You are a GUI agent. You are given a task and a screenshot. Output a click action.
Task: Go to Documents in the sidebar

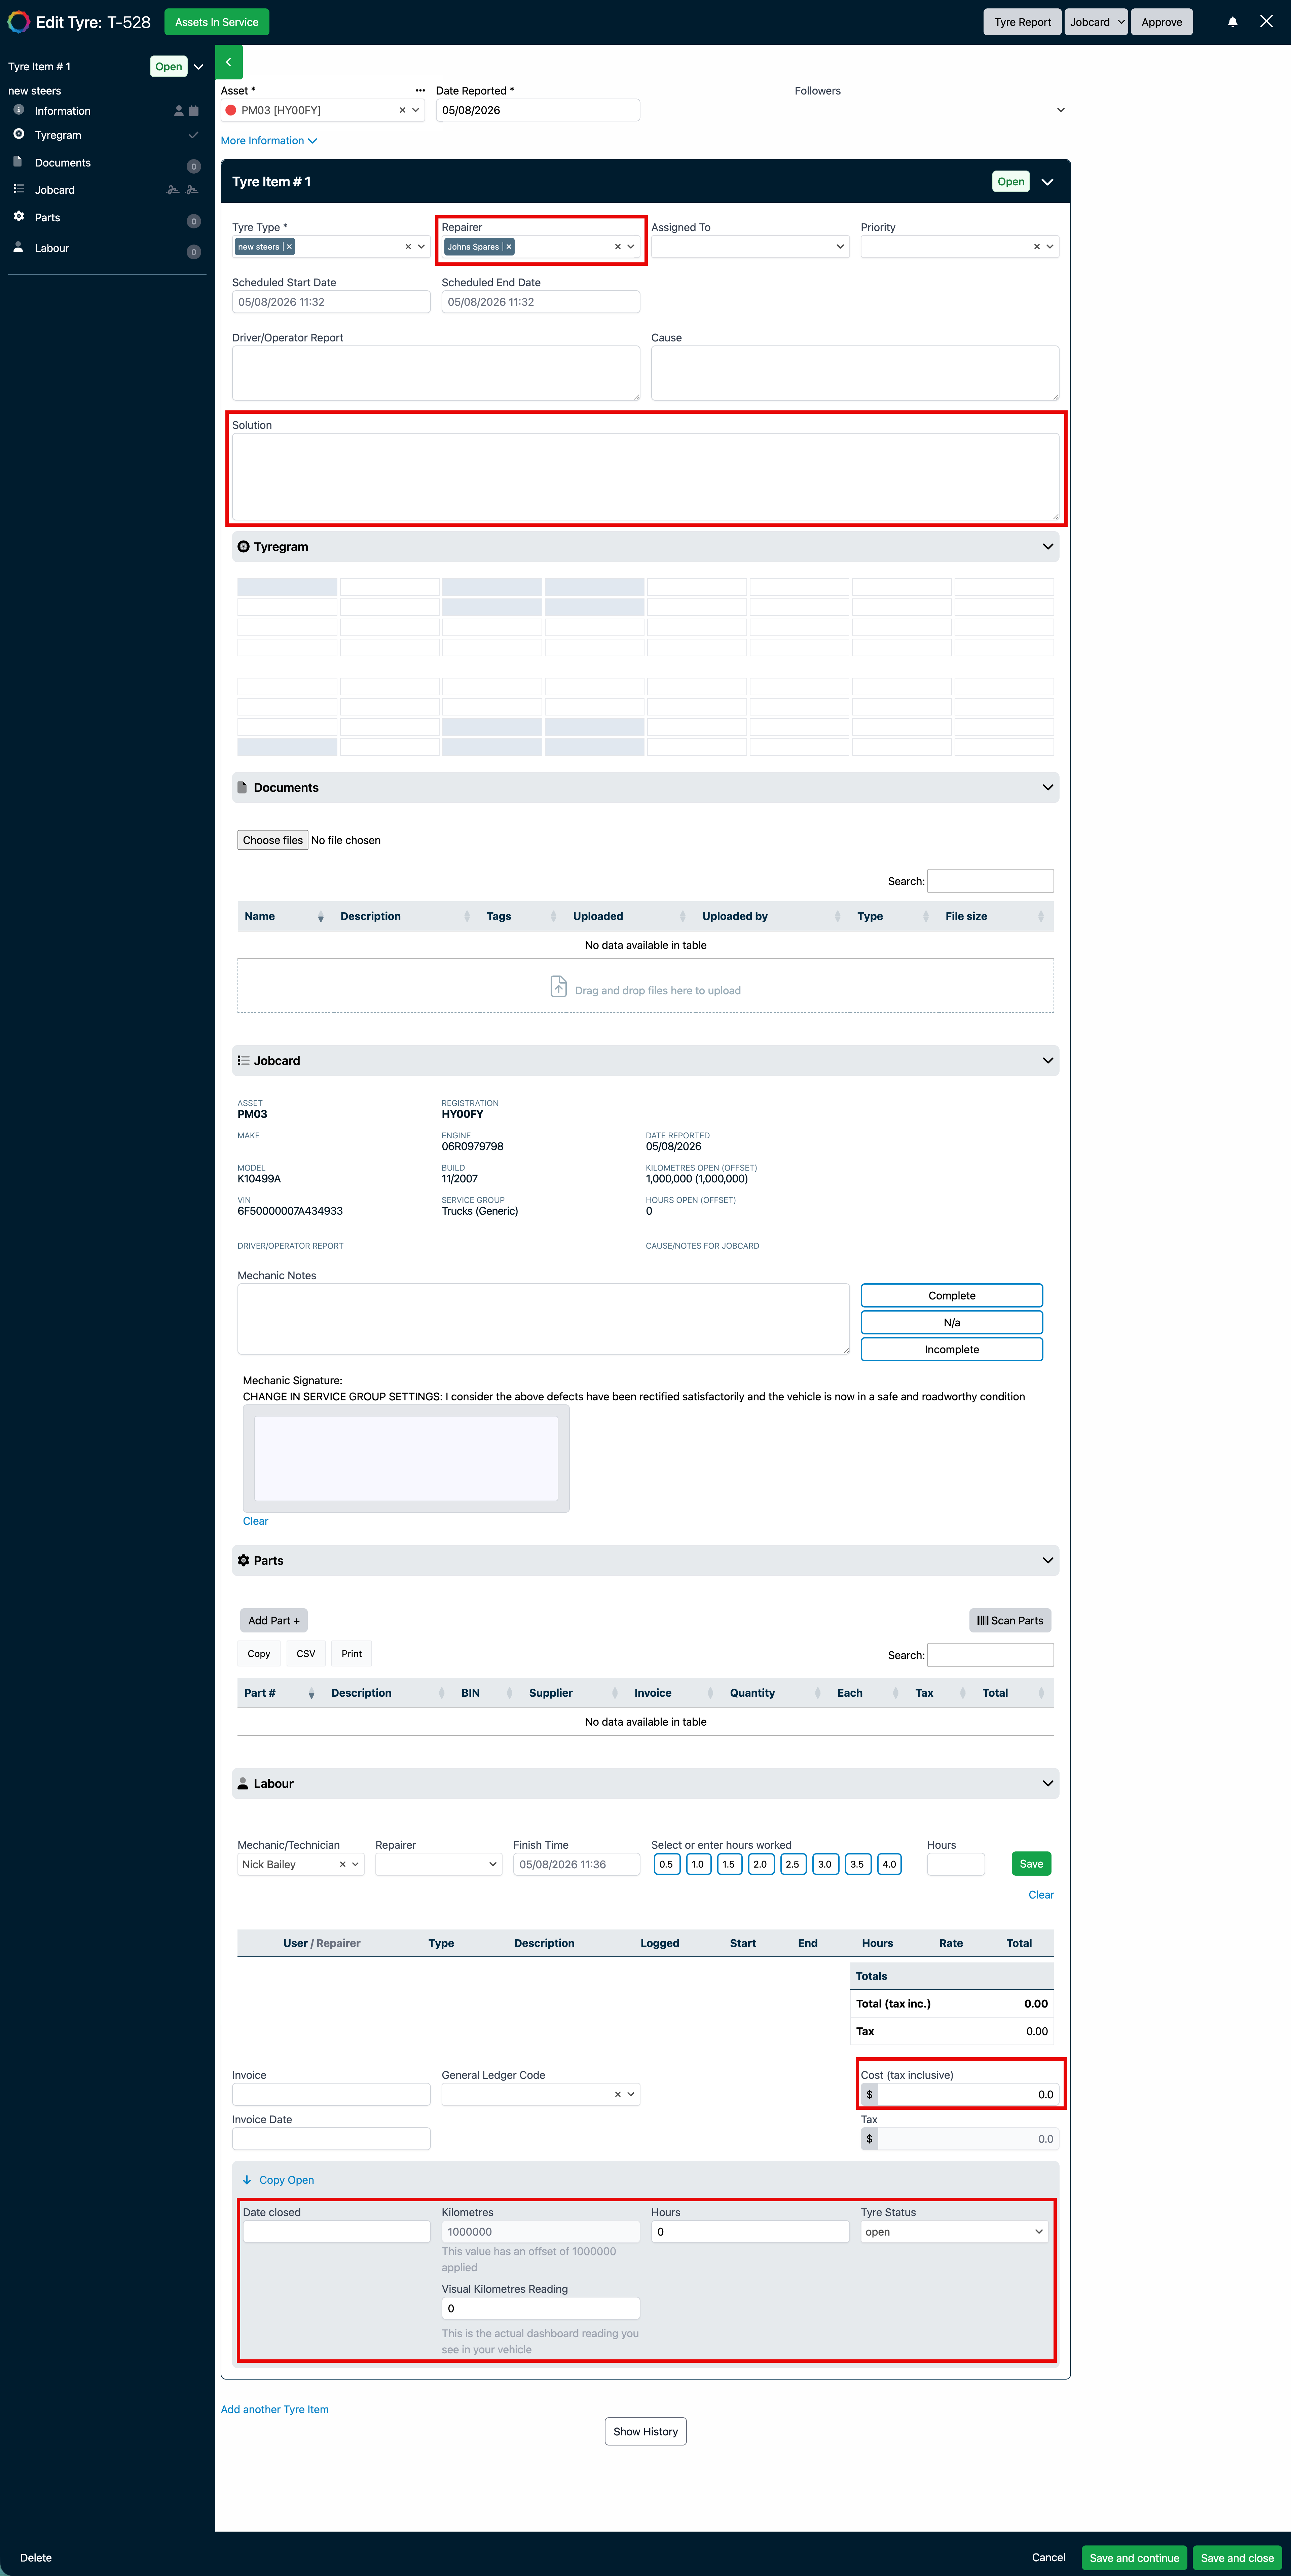pos(62,163)
